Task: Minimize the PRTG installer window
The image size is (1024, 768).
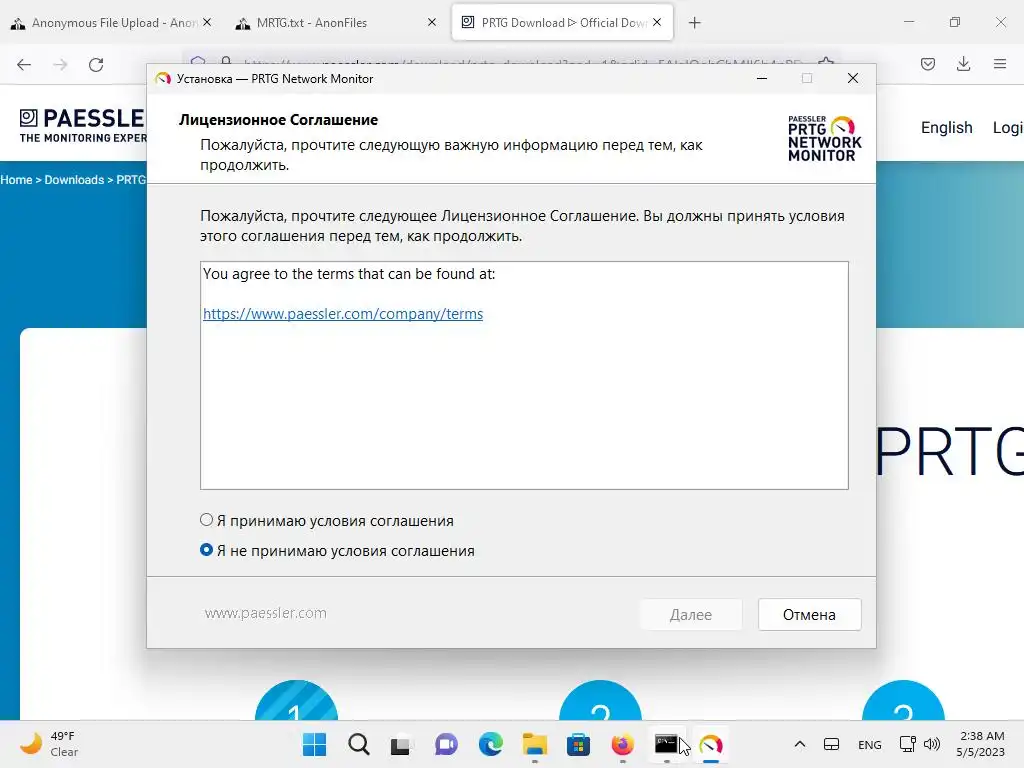Action: [x=761, y=78]
